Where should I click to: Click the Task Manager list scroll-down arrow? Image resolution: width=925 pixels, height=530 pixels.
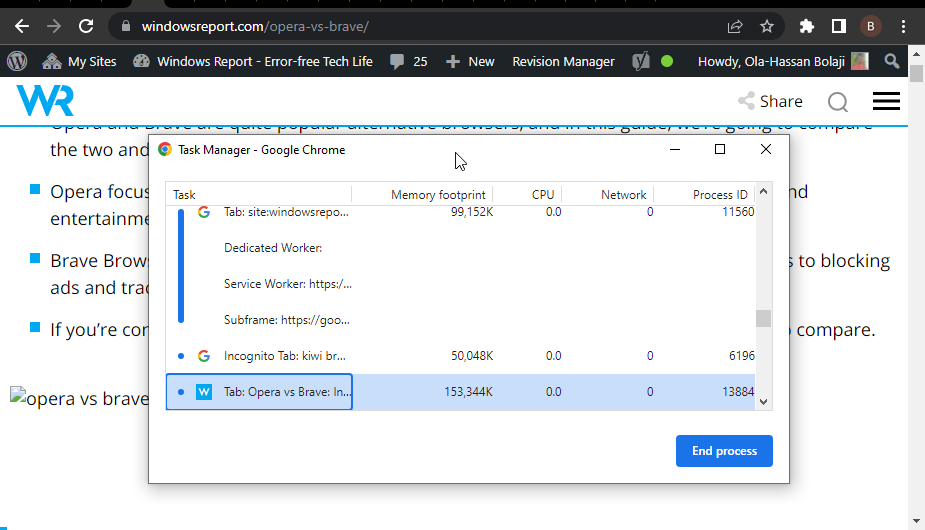tap(763, 402)
